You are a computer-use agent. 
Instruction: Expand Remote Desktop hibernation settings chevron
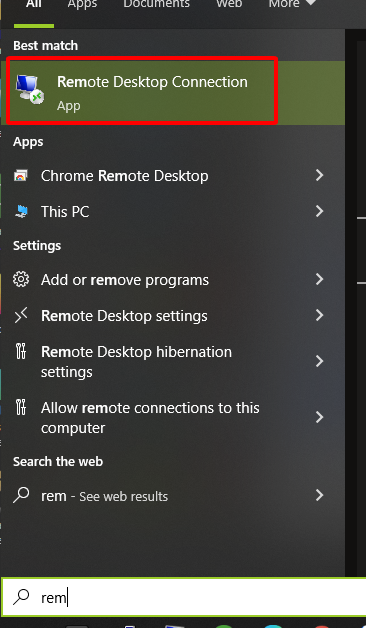[319, 361]
